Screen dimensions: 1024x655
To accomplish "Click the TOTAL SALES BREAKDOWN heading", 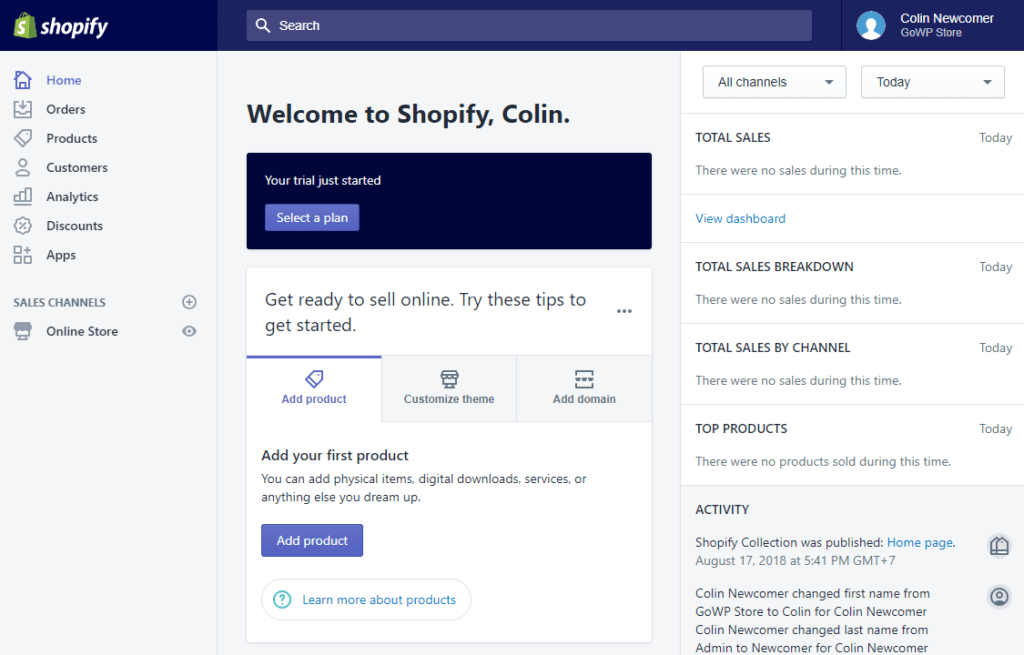I will [775, 266].
